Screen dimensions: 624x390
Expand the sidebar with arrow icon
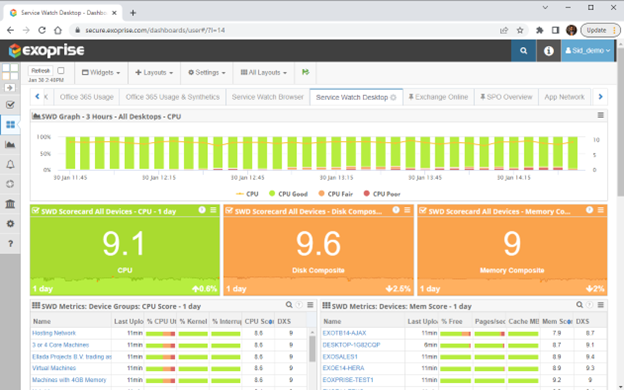10,88
